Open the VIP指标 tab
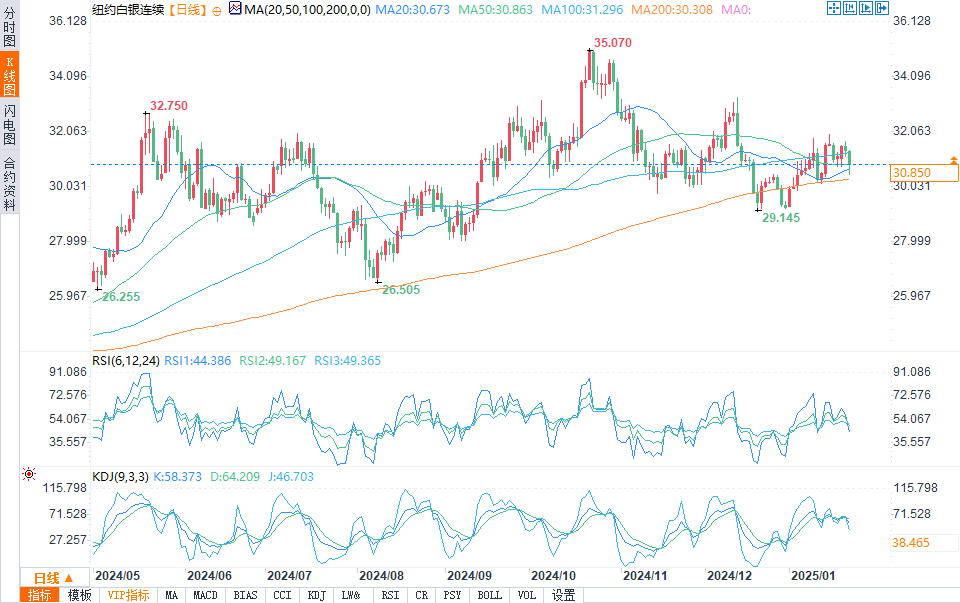Image resolution: width=960 pixels, height=603 pixels. (x=128, y=595)
